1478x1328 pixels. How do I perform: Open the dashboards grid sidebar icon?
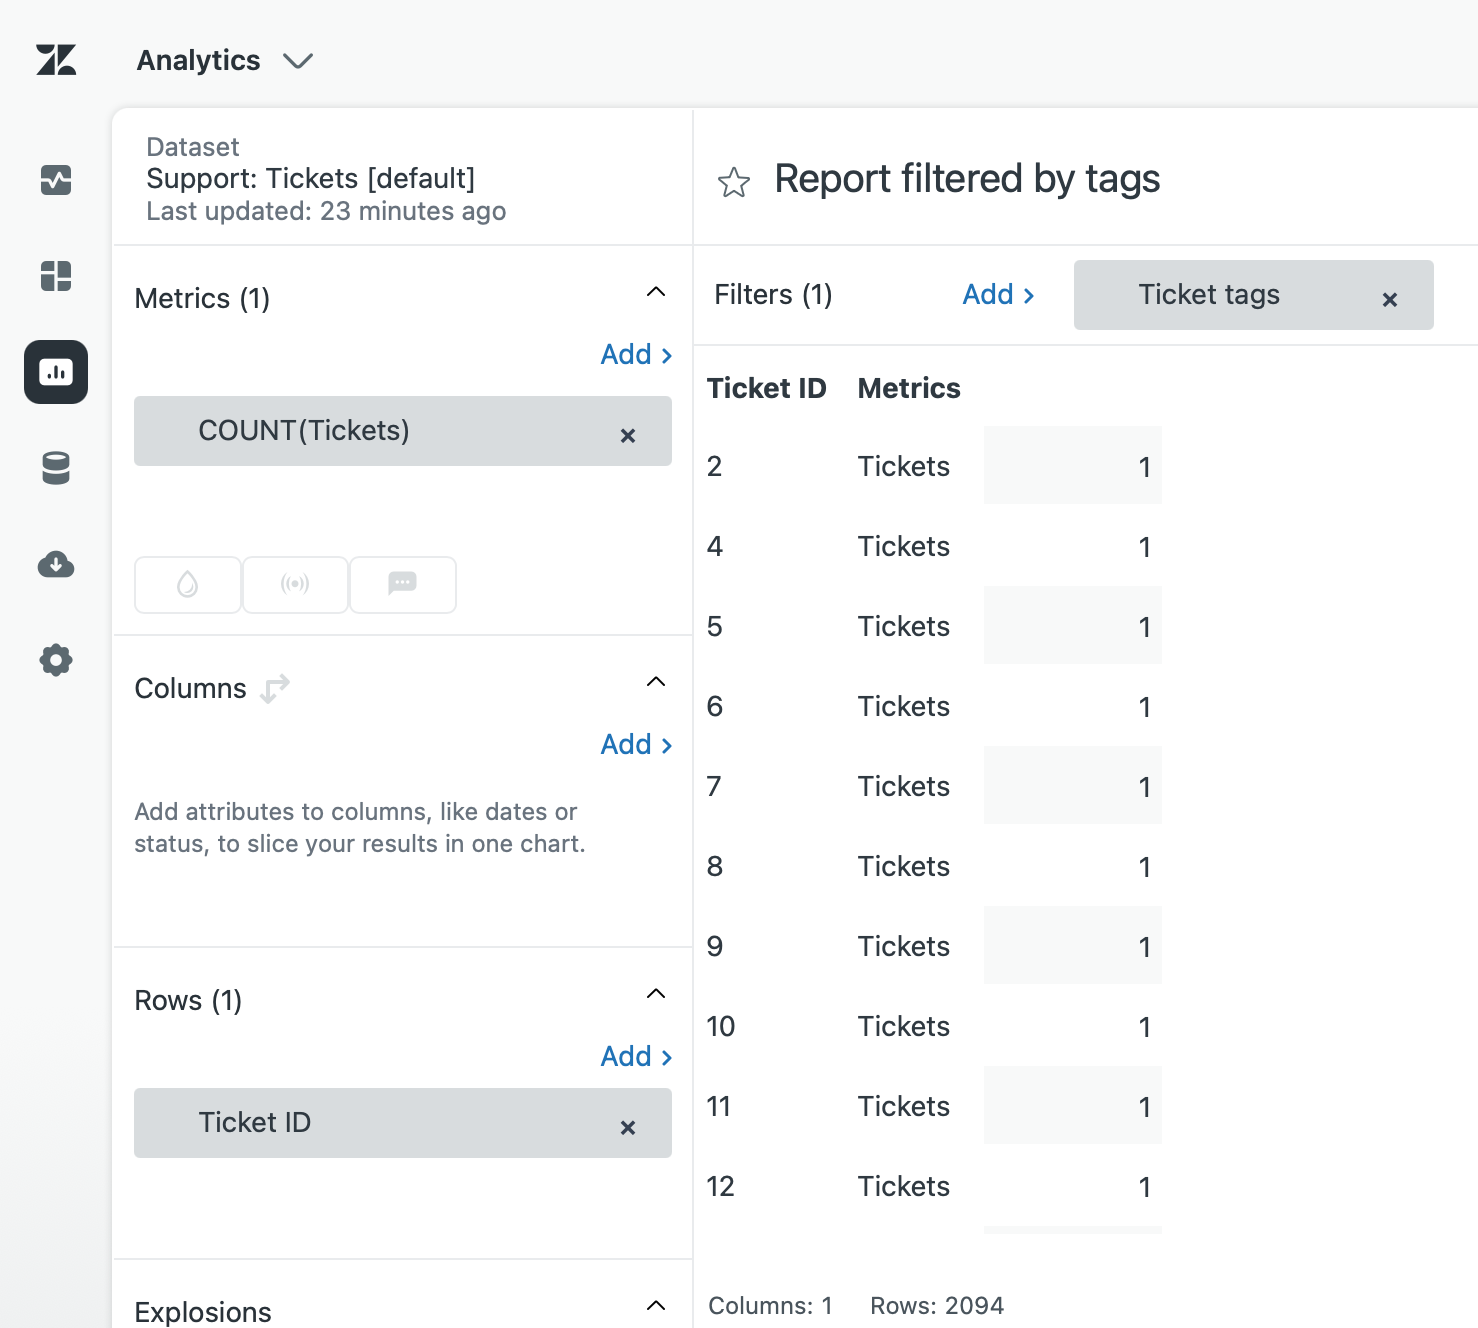tap(56, 276)
